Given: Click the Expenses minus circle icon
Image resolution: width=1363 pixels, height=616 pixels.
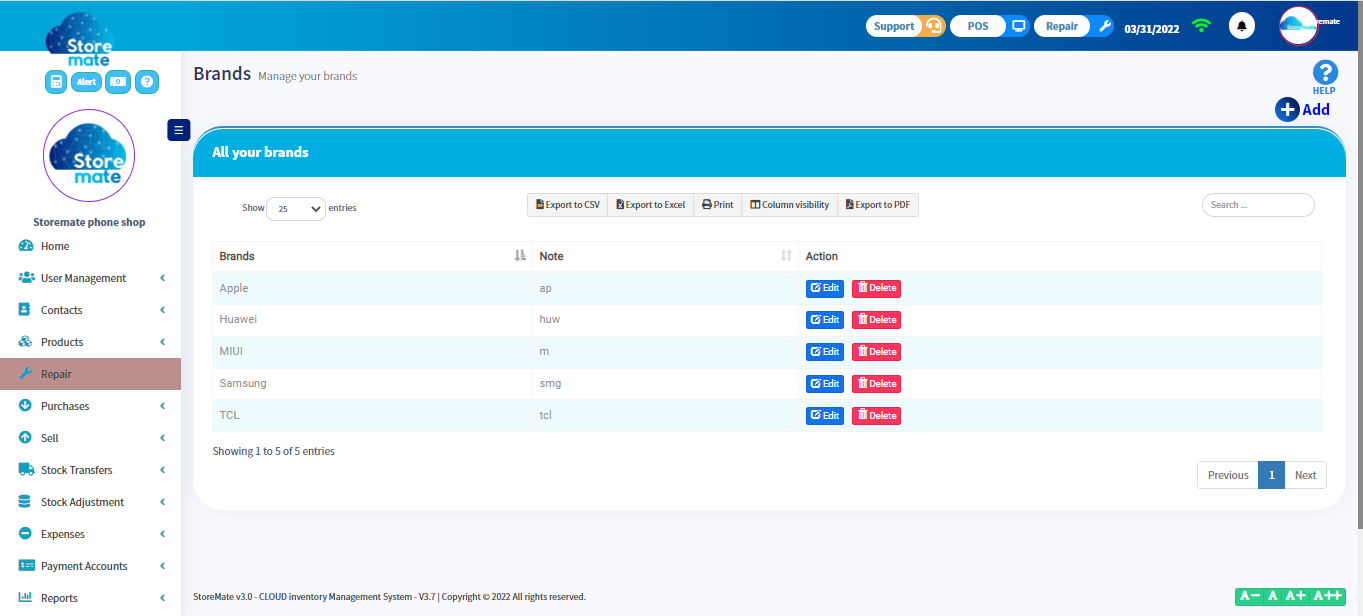Looking at the screenshot, I should pos(26,534).
